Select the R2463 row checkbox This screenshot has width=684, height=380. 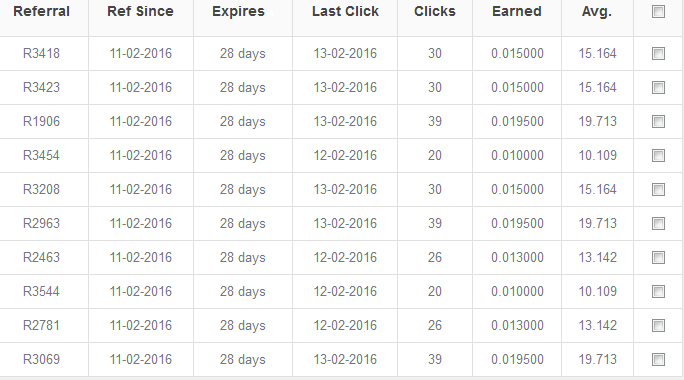[658, 258]
